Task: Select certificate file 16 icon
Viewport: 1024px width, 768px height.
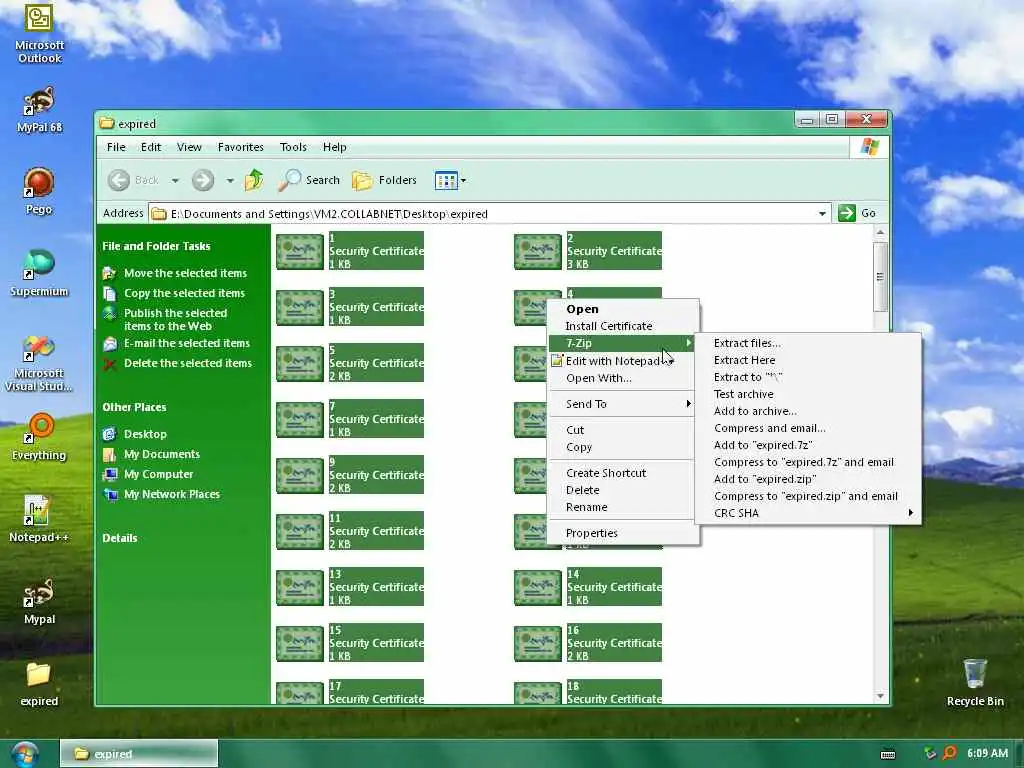Action: (x=537, y=643)
